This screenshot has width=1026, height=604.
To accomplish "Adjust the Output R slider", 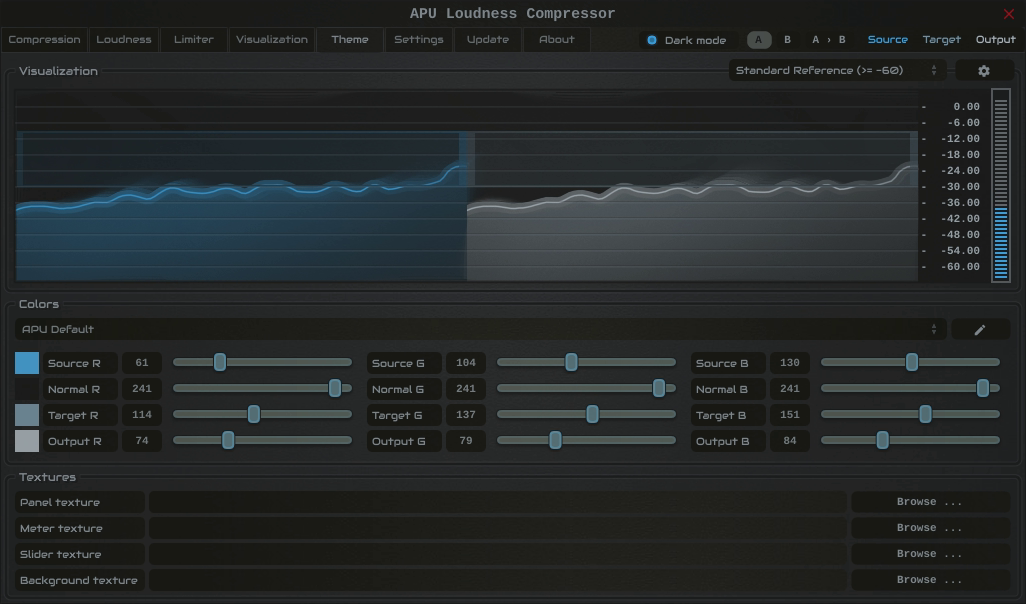I will tap(262, 440).
